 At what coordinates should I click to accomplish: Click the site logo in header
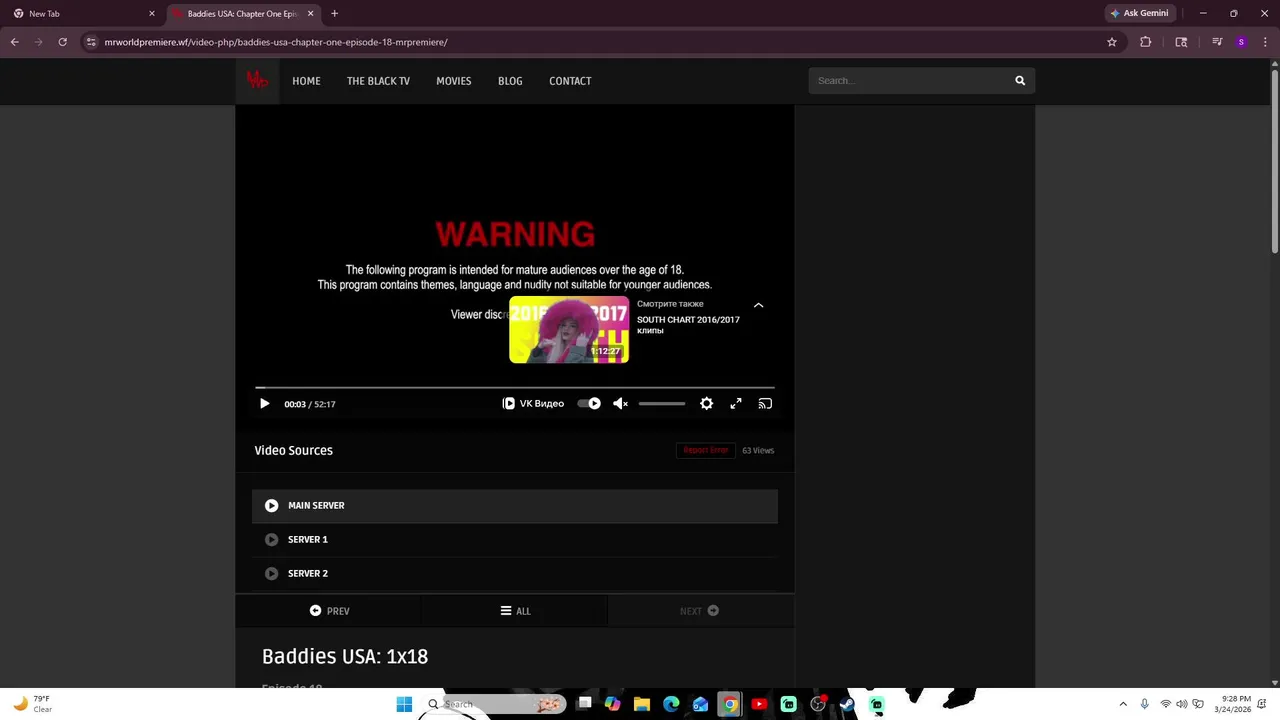(x=257, y=81)
